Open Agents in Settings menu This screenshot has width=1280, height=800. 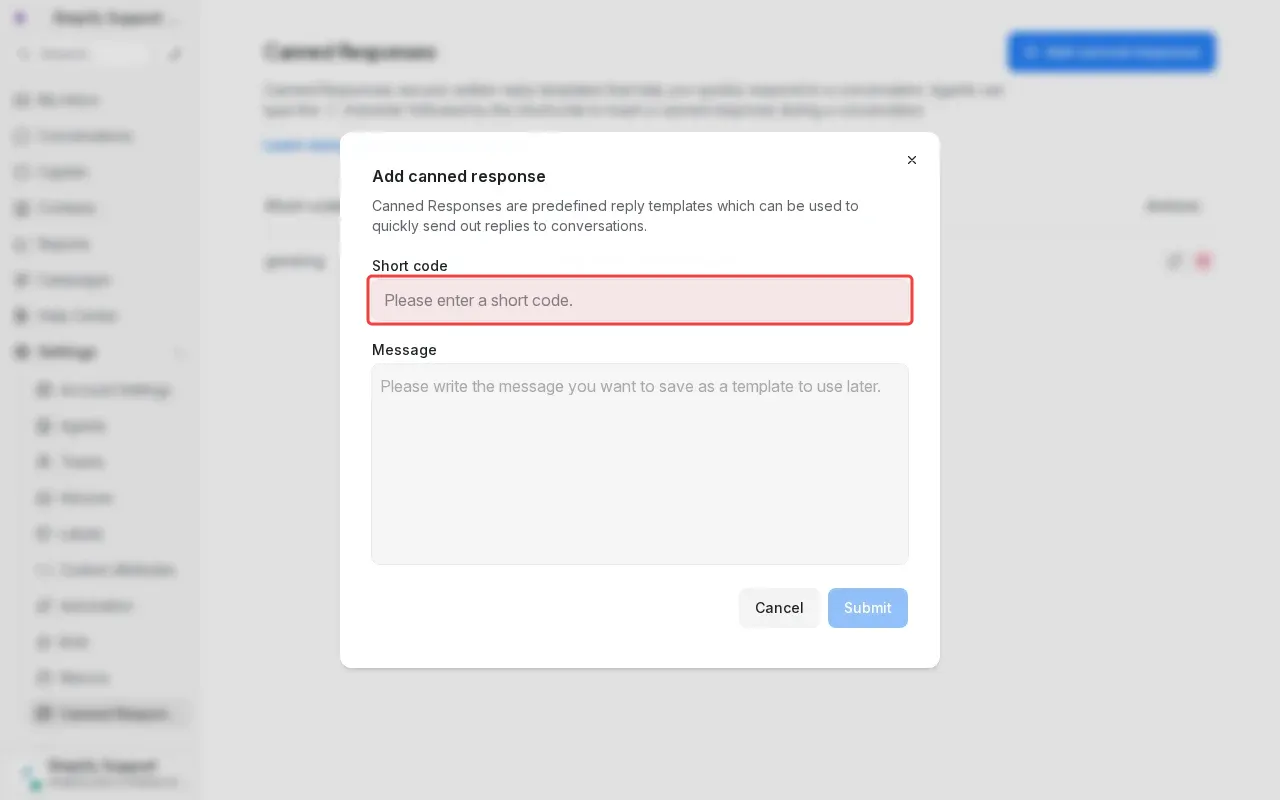tap(83, 426)
